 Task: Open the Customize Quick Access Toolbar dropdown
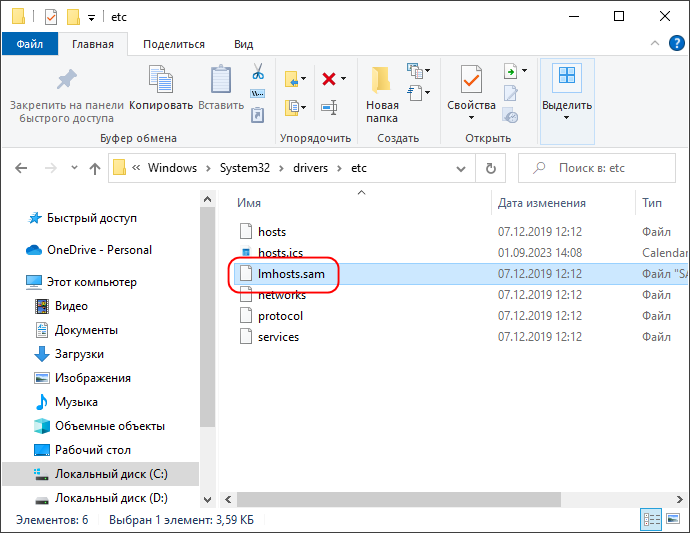tap(91, 18)
